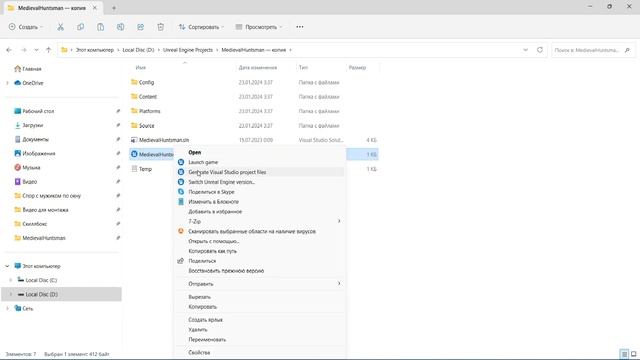
Task: Click the Paste icon in toolbar
Action: tap(100, 27)
